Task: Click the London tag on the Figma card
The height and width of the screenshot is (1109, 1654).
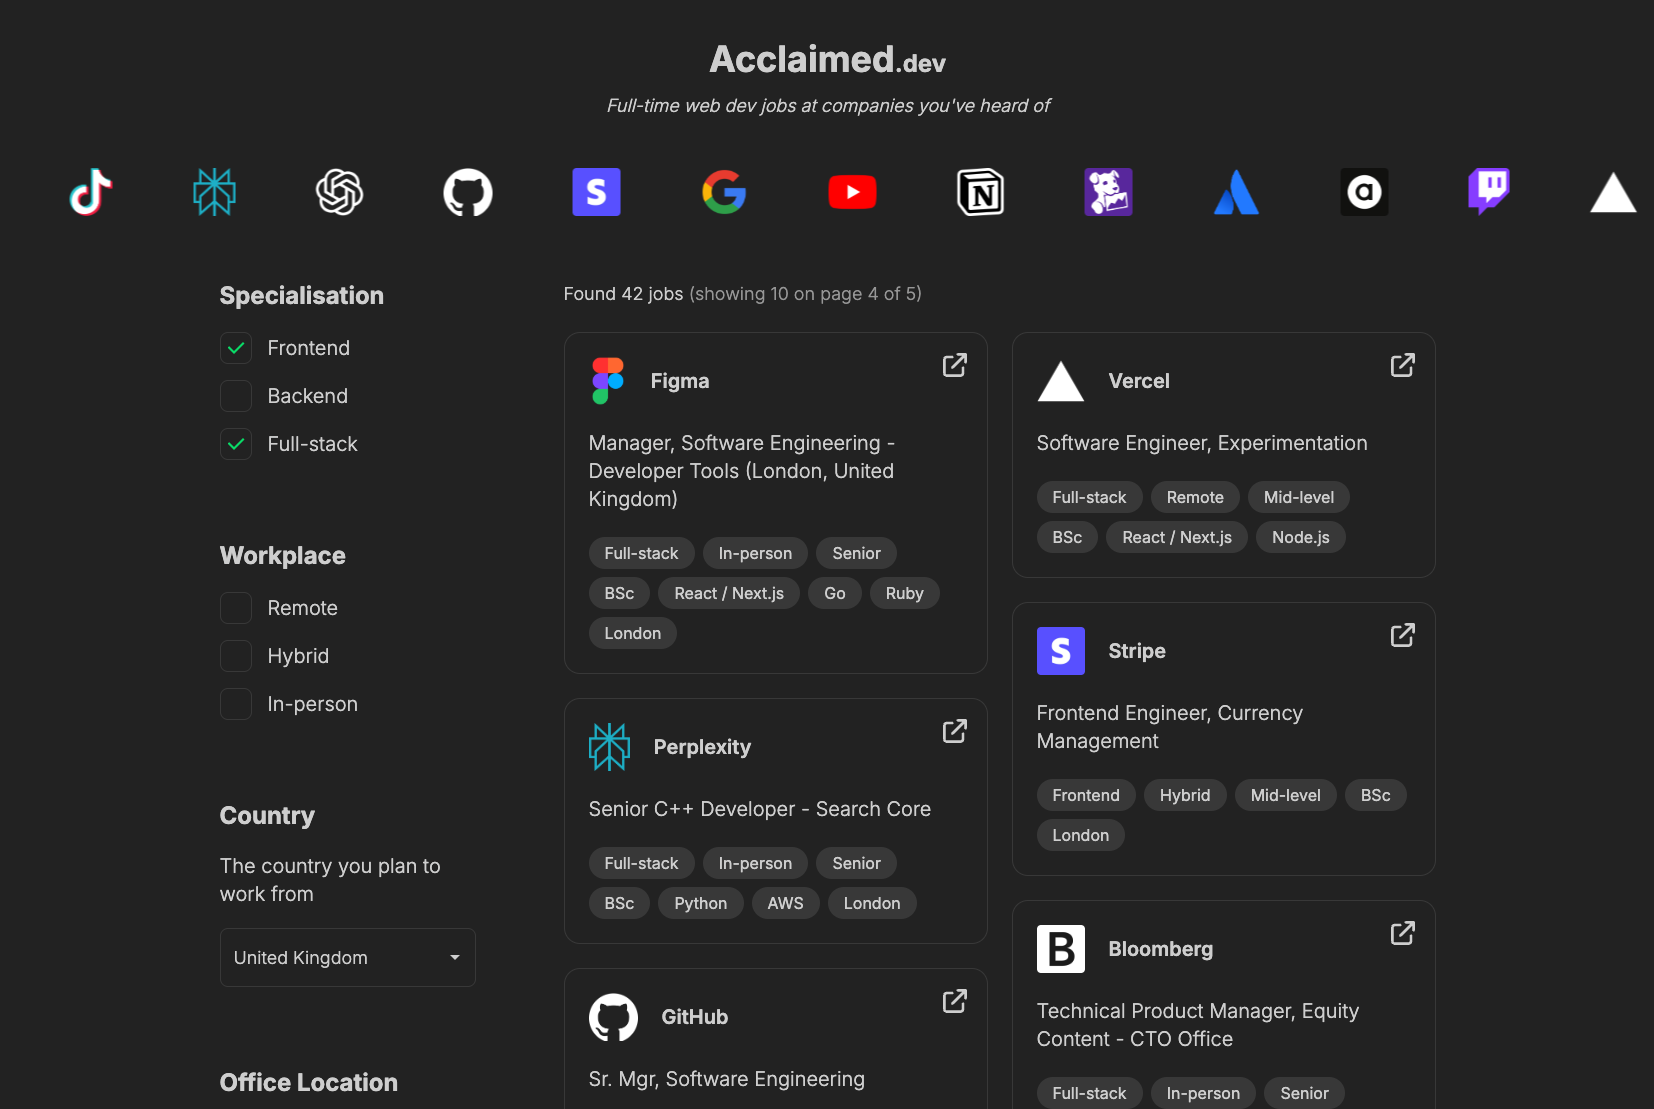Action: tap(632, 633)
